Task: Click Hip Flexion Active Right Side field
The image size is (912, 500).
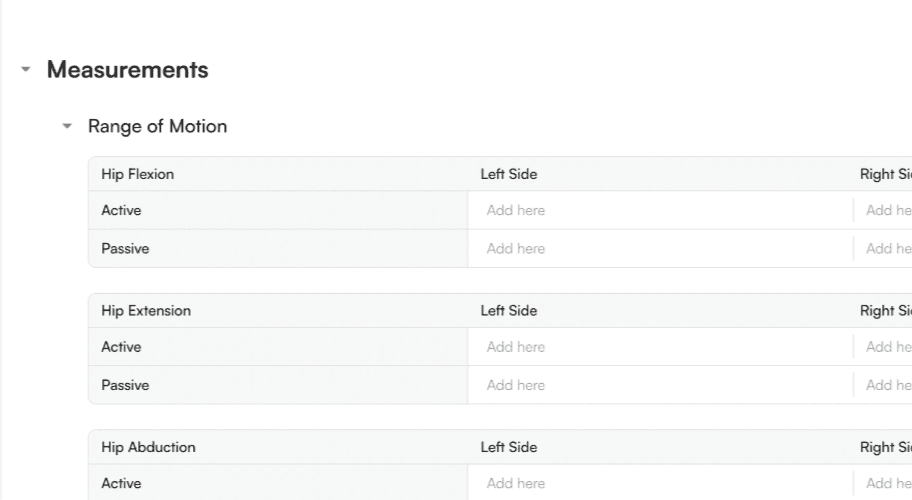Action: pyautogui.click(x=887, y=211)
